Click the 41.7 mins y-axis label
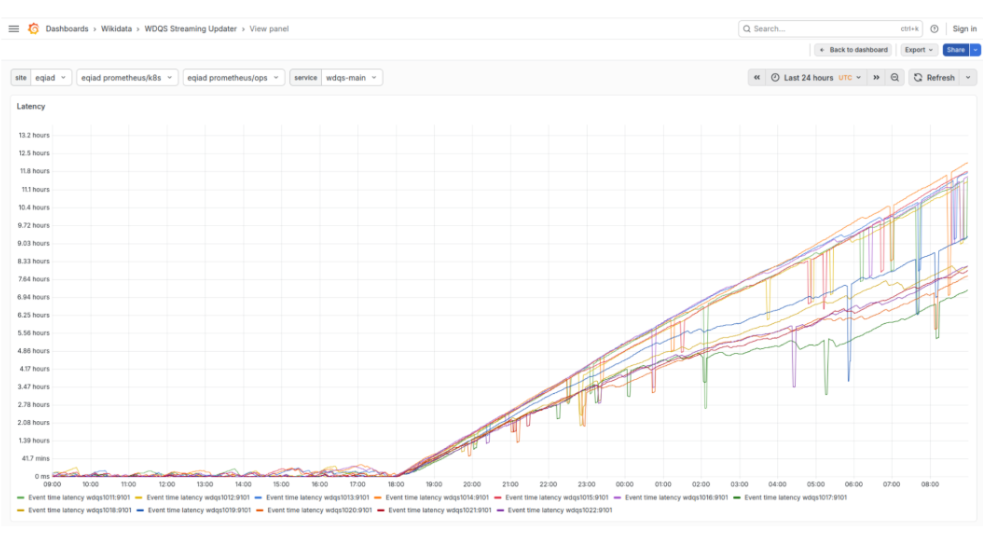 click(36, 458)
